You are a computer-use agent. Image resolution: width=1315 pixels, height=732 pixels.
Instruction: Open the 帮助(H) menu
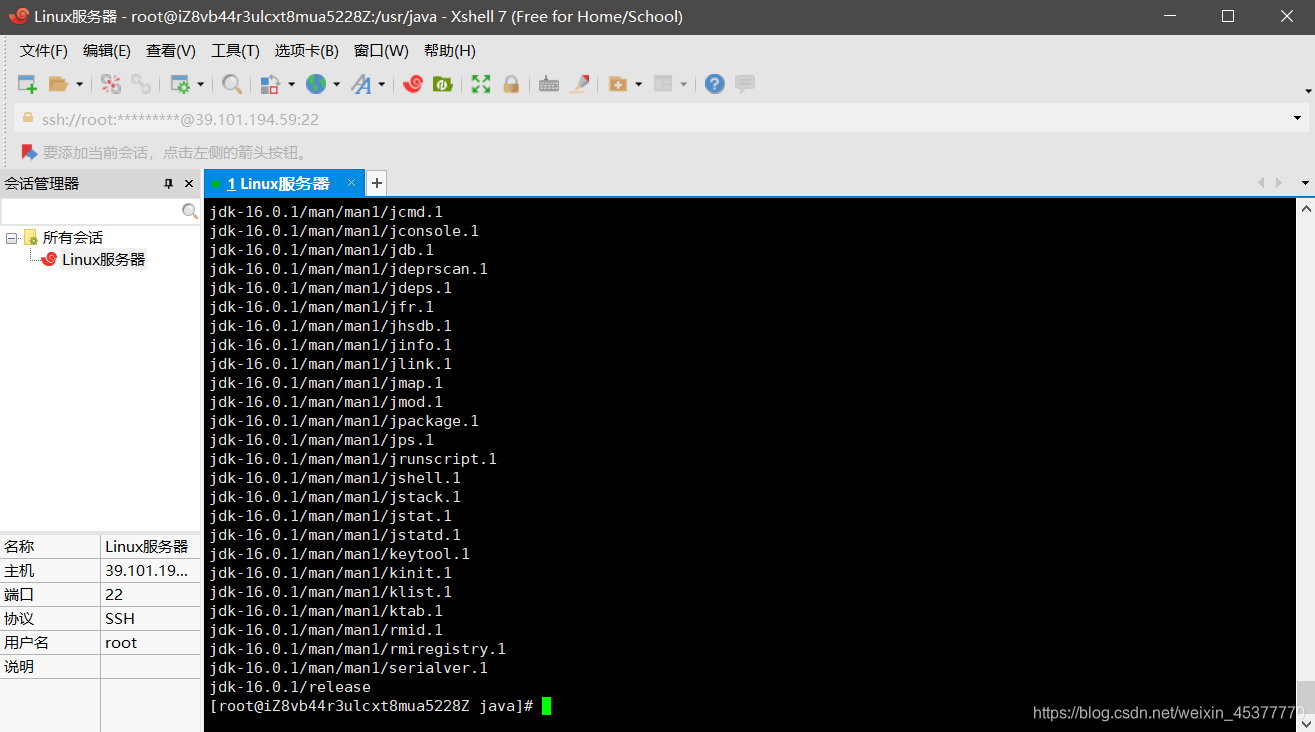[x=450, y=51]
